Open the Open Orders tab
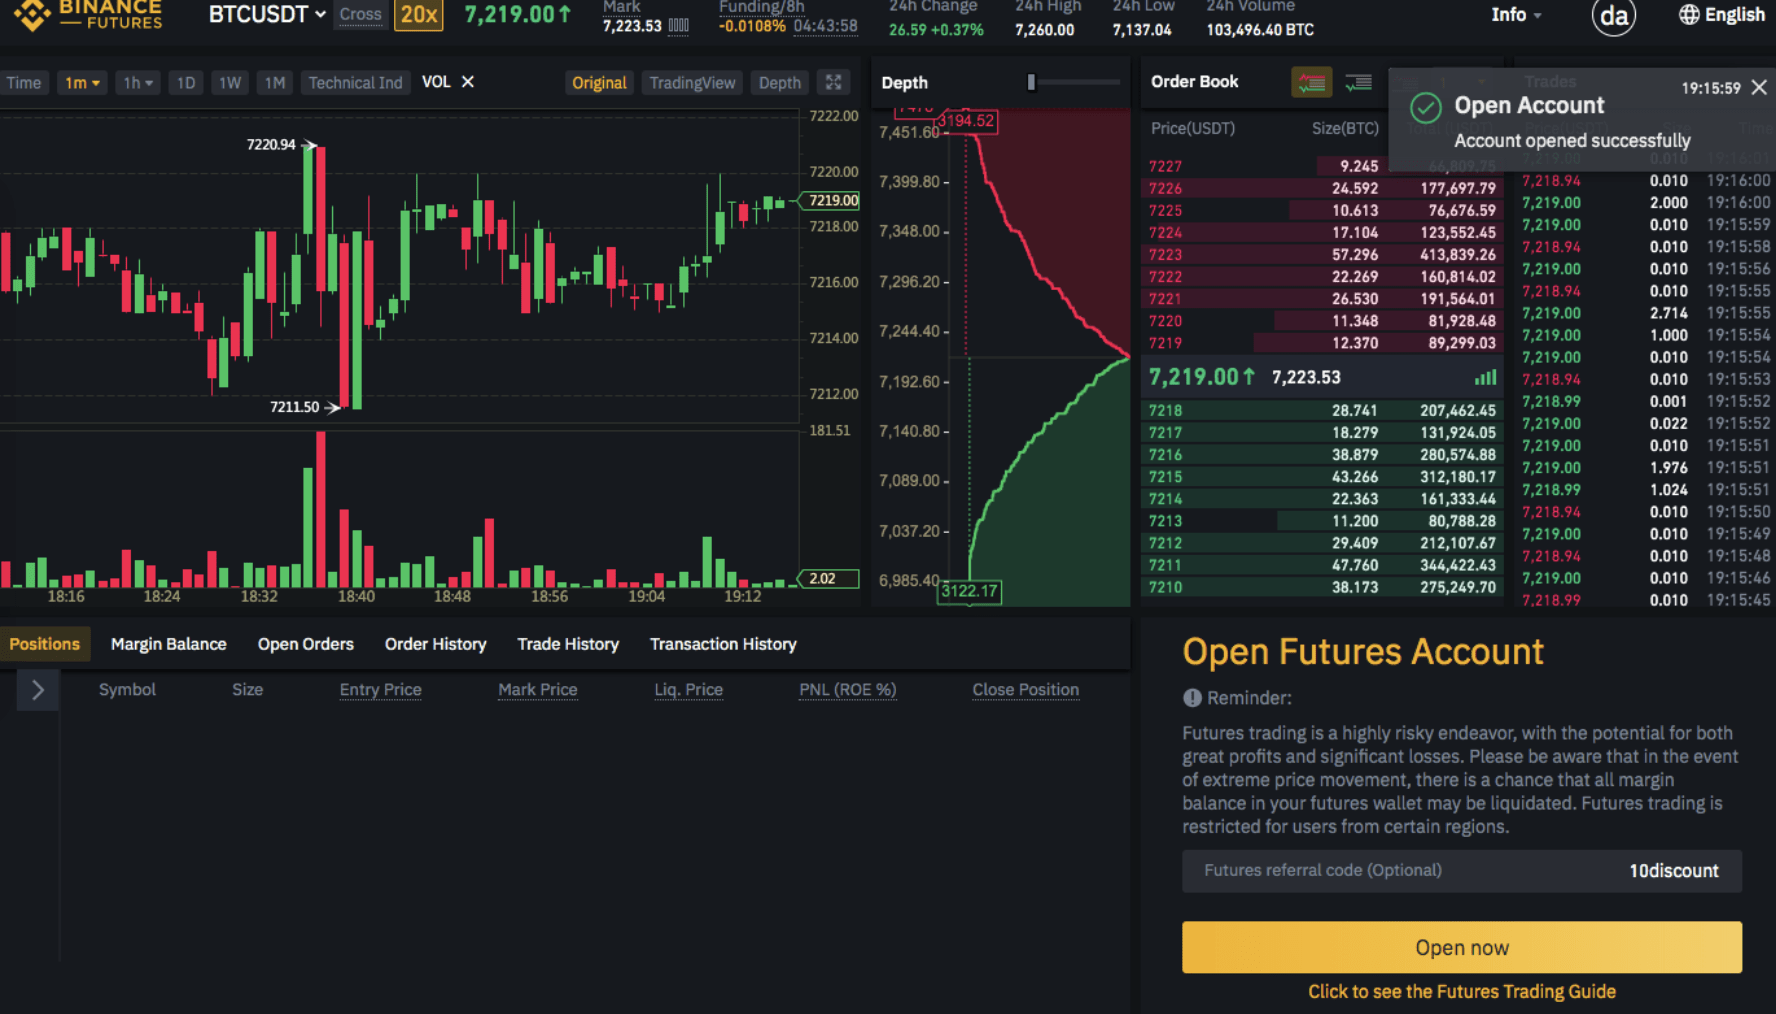1776x1014 pixels. pos(306,644)
